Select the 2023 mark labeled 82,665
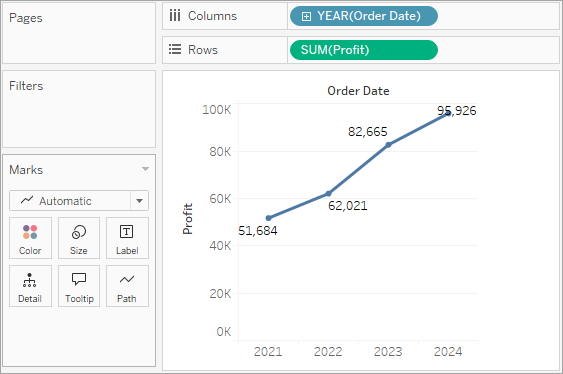This screenshot has height=374, width=563. click(388, 145)
